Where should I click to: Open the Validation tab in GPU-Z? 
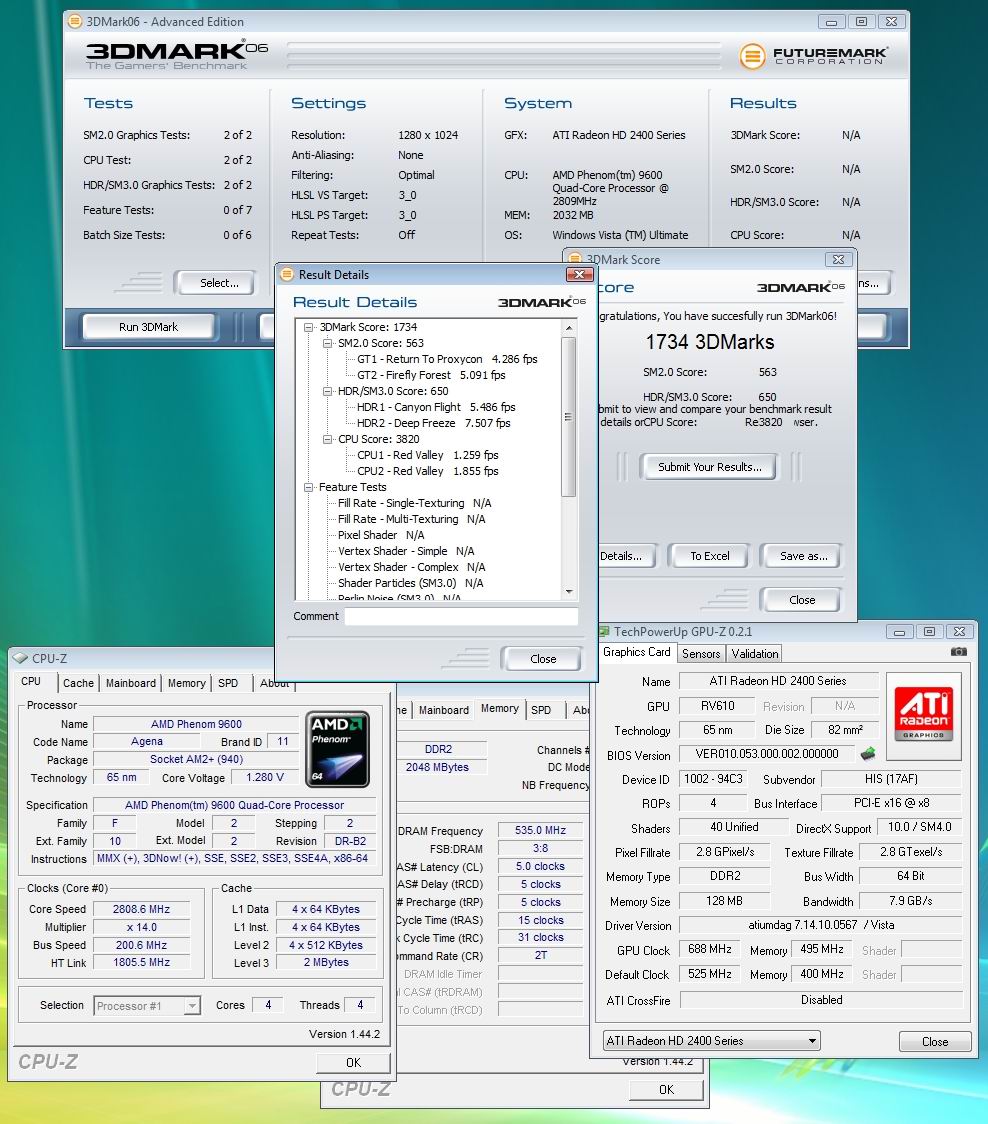tap(754, 654)
